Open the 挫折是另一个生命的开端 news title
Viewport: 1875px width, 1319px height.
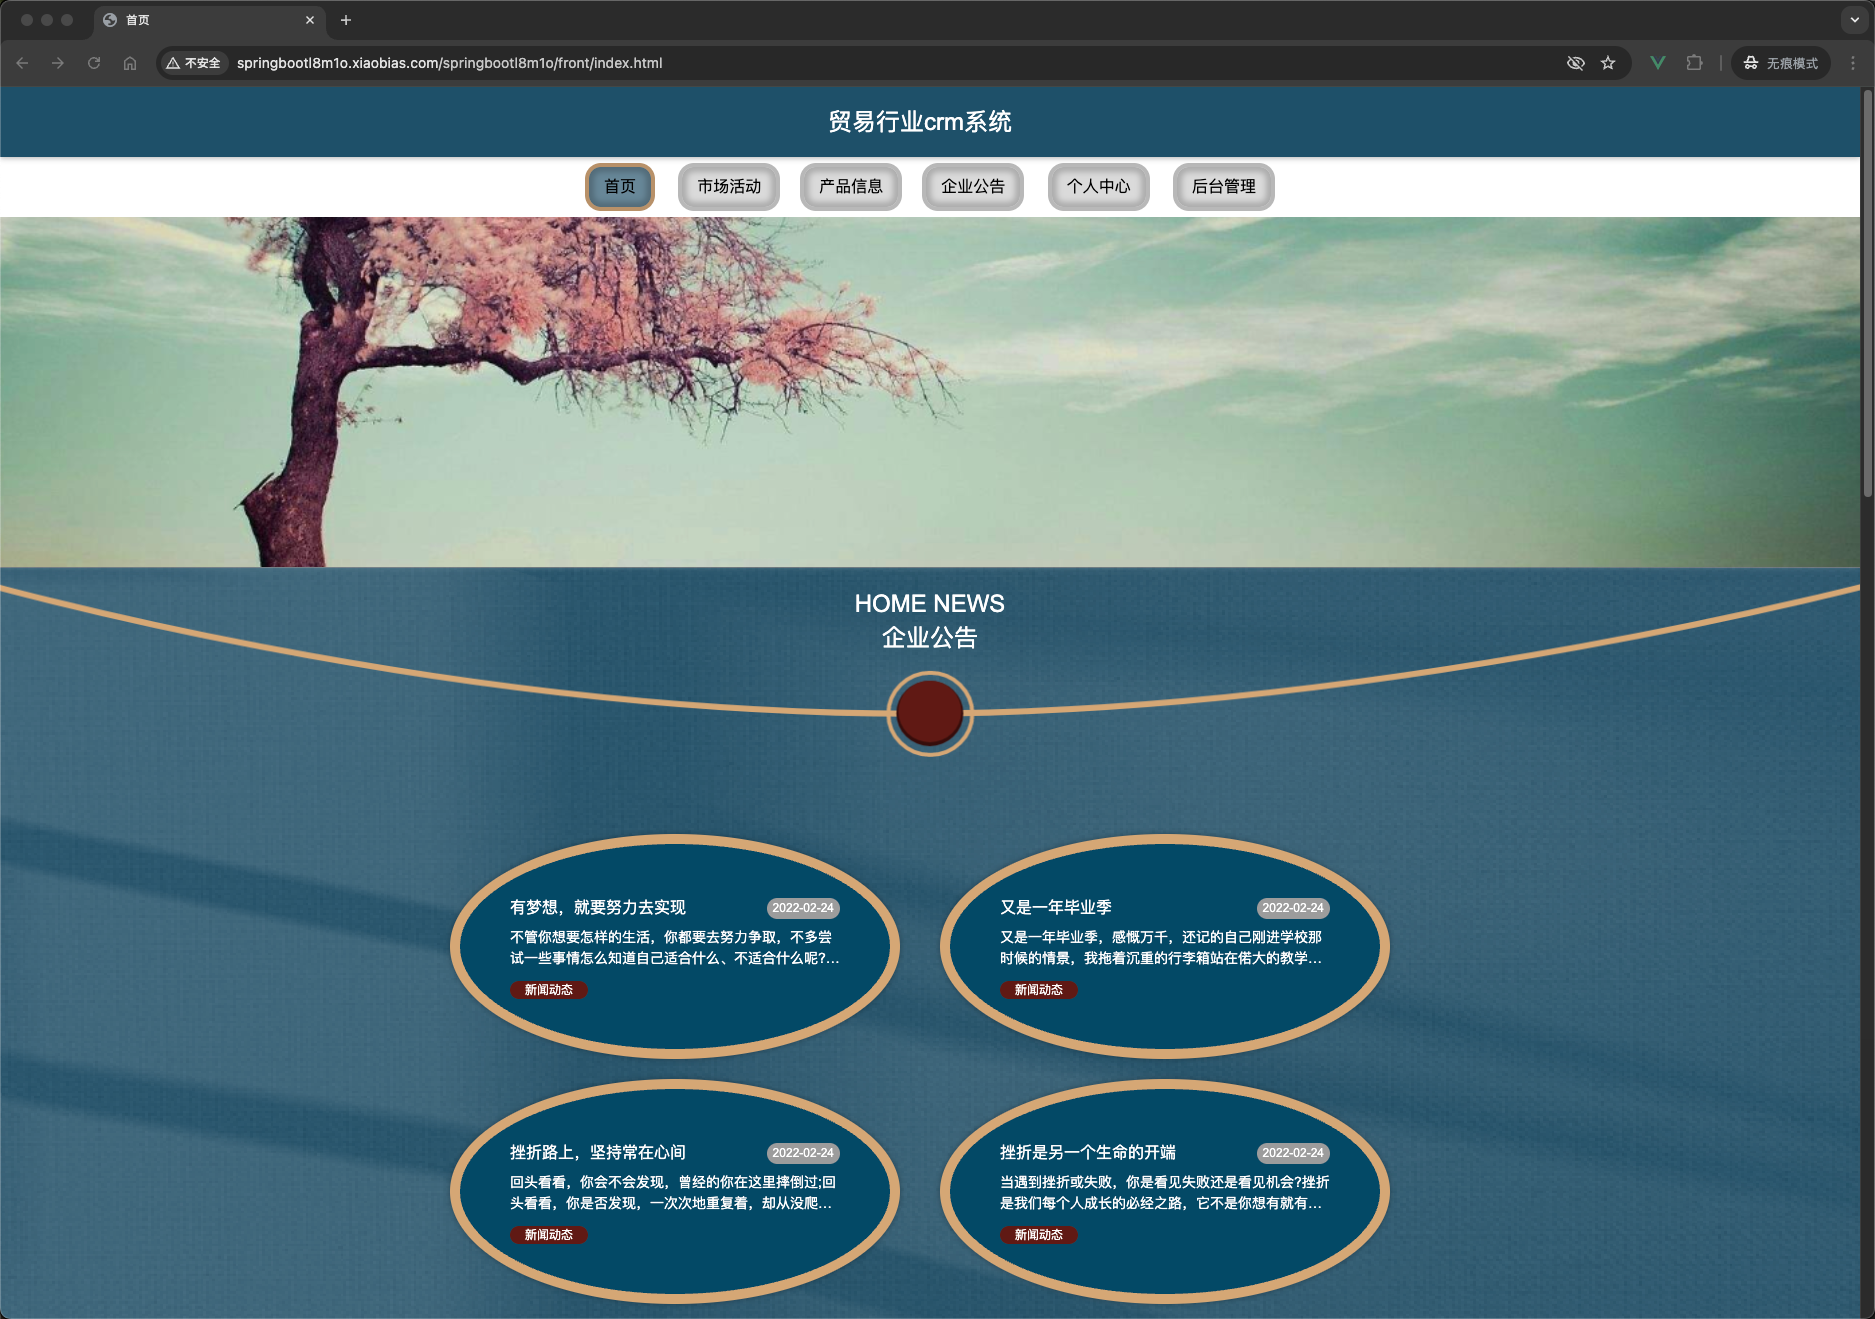click(1088, 1152)
